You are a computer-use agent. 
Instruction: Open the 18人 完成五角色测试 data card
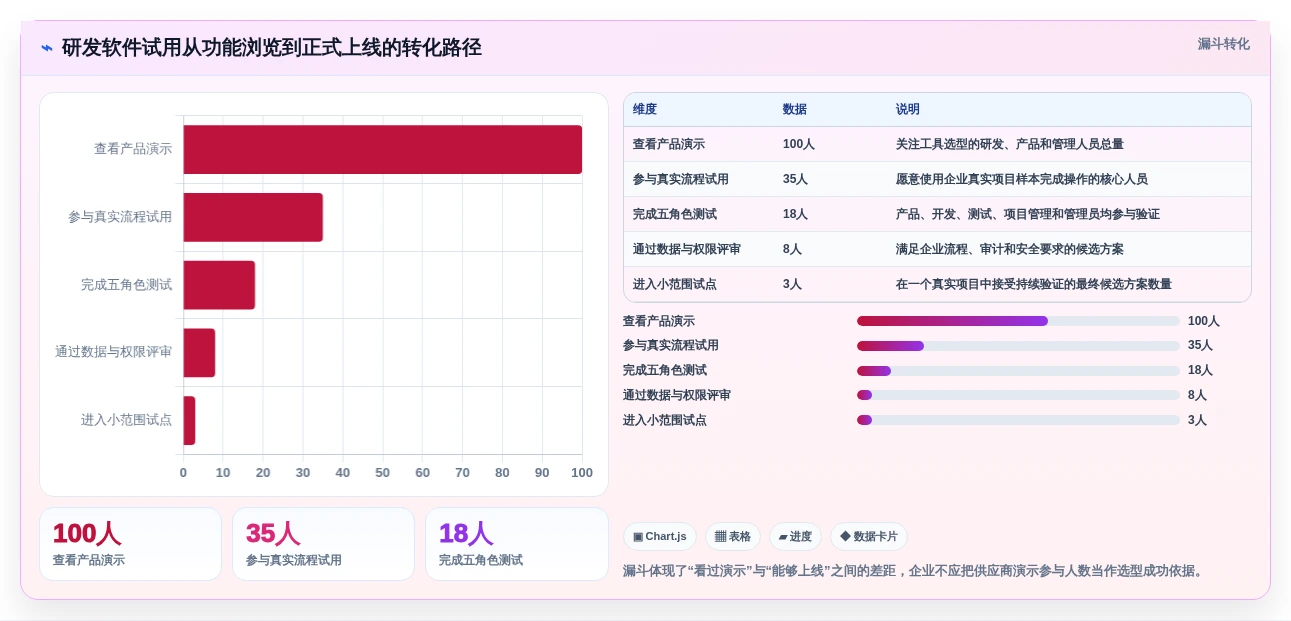517,544
